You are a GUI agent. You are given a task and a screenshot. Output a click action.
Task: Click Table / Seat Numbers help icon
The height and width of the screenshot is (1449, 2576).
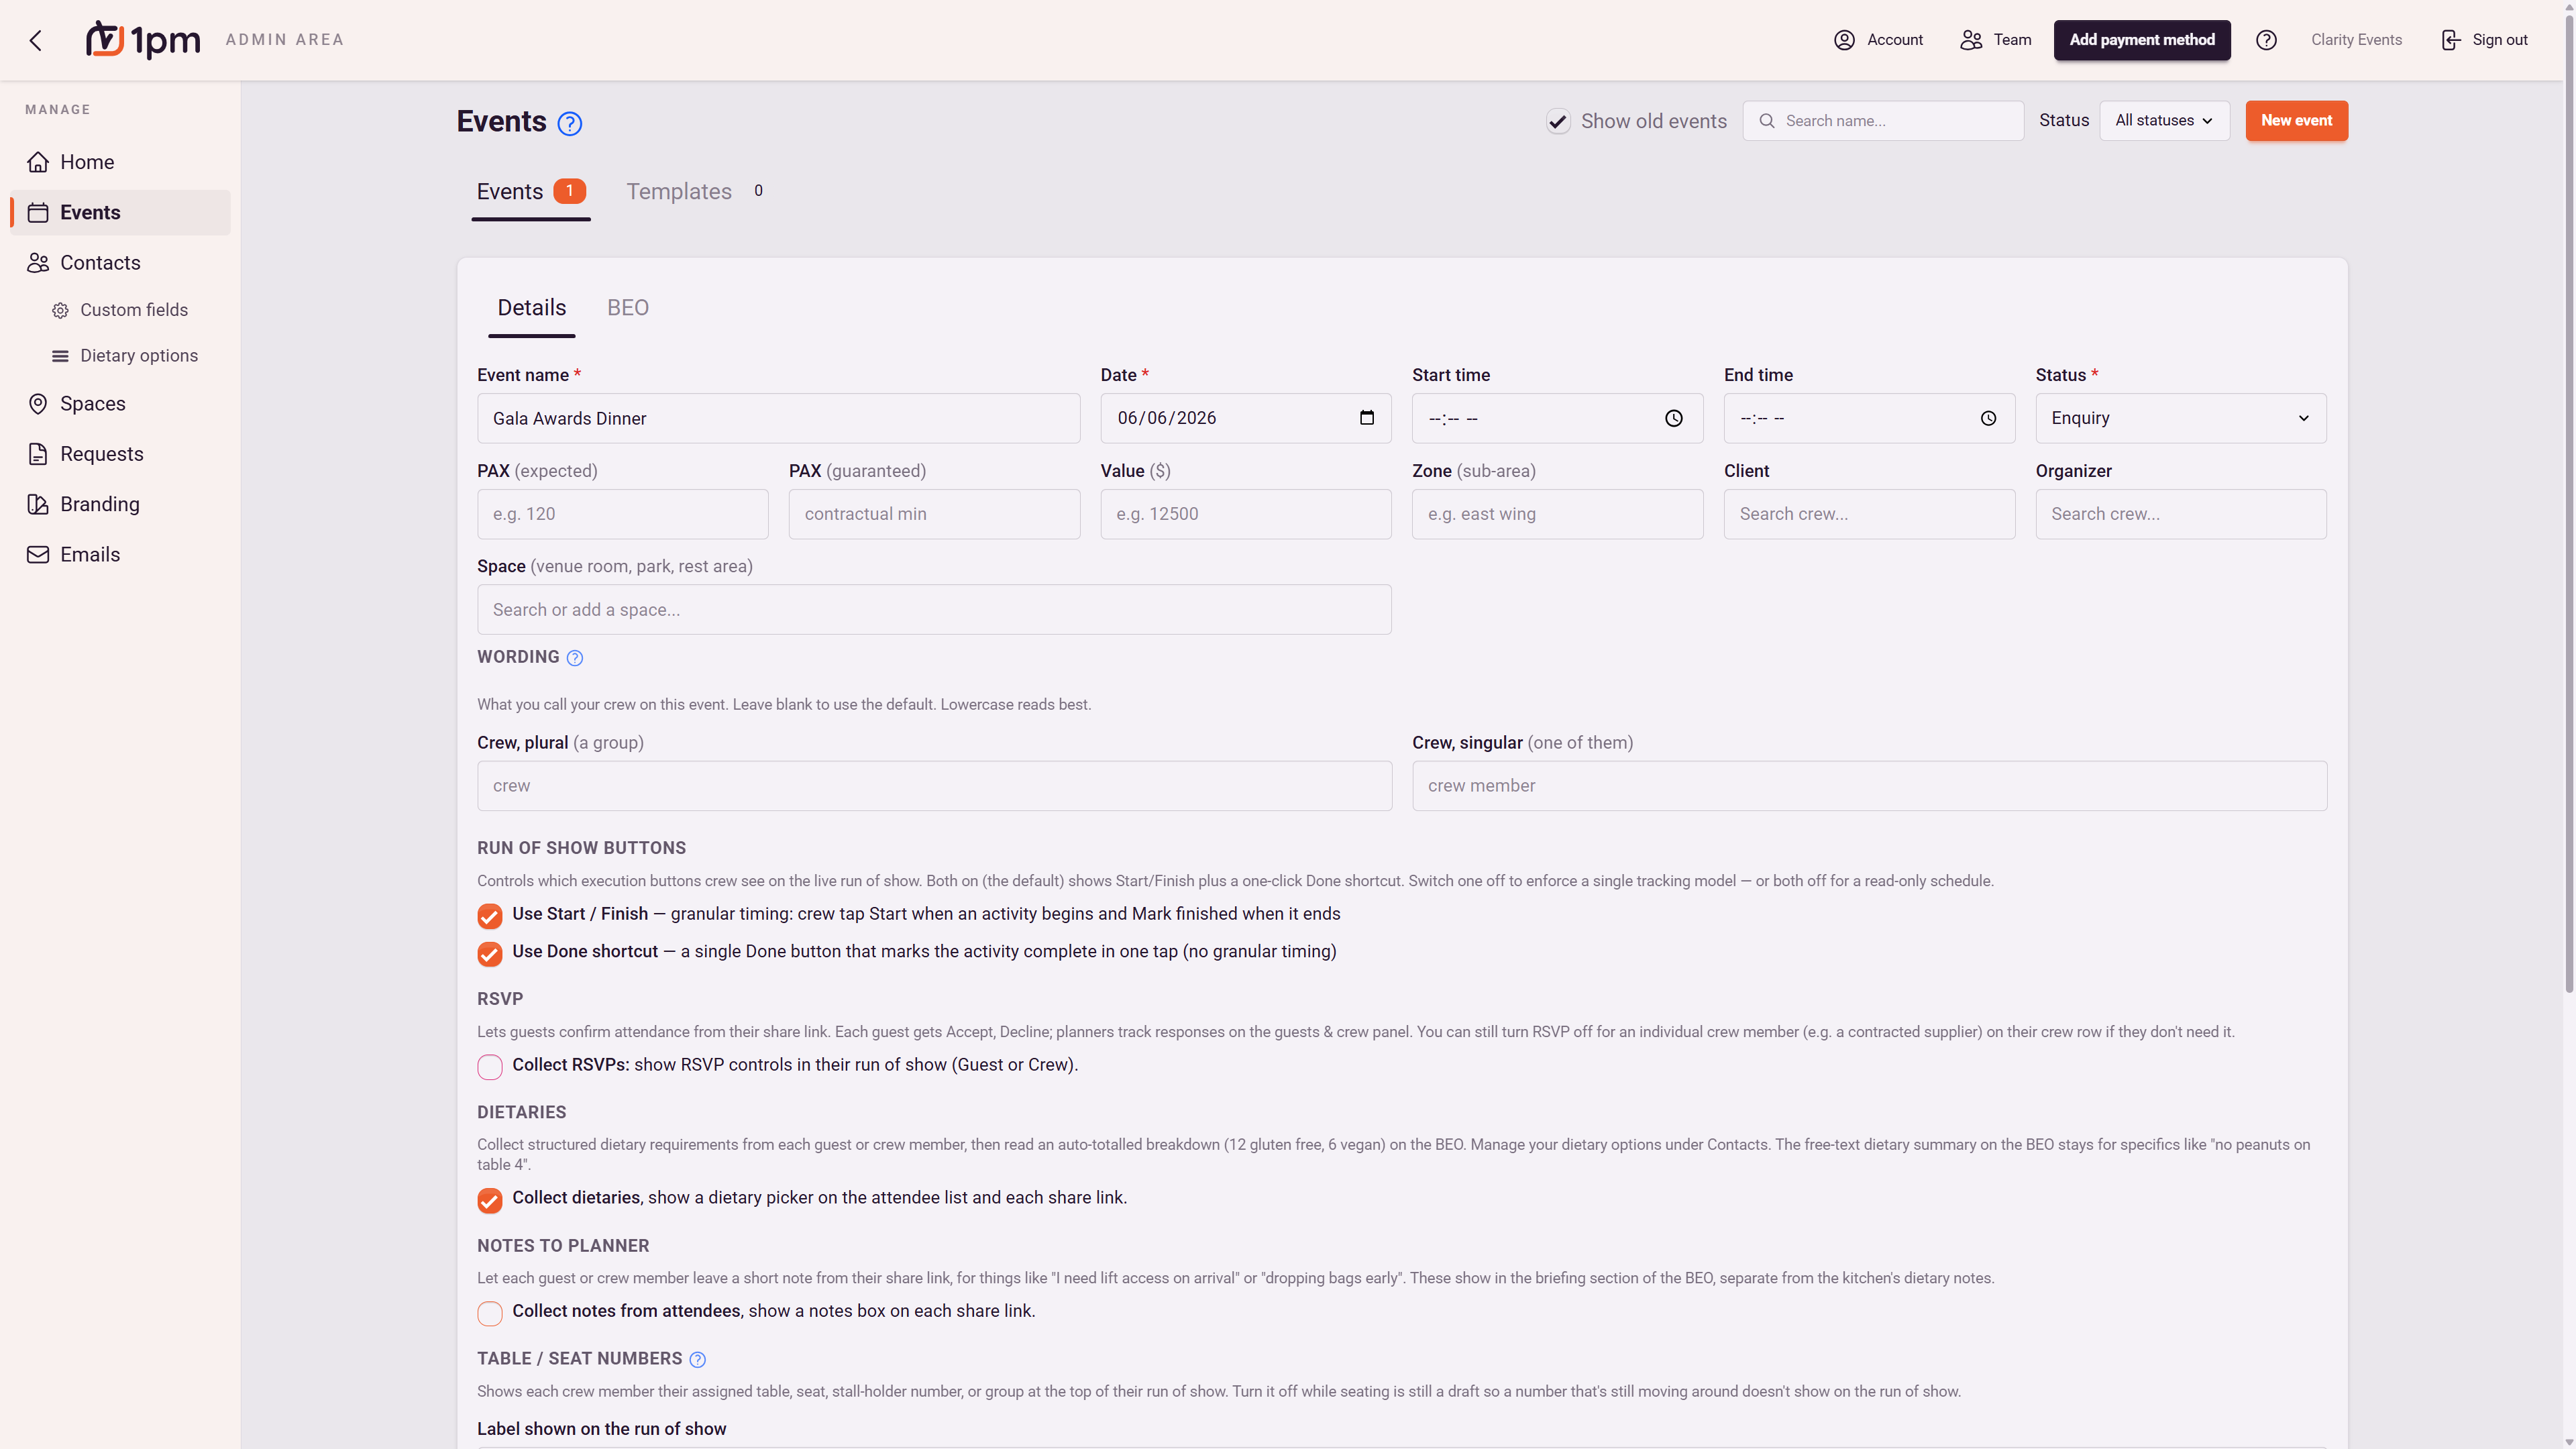tap(698, 1359)
